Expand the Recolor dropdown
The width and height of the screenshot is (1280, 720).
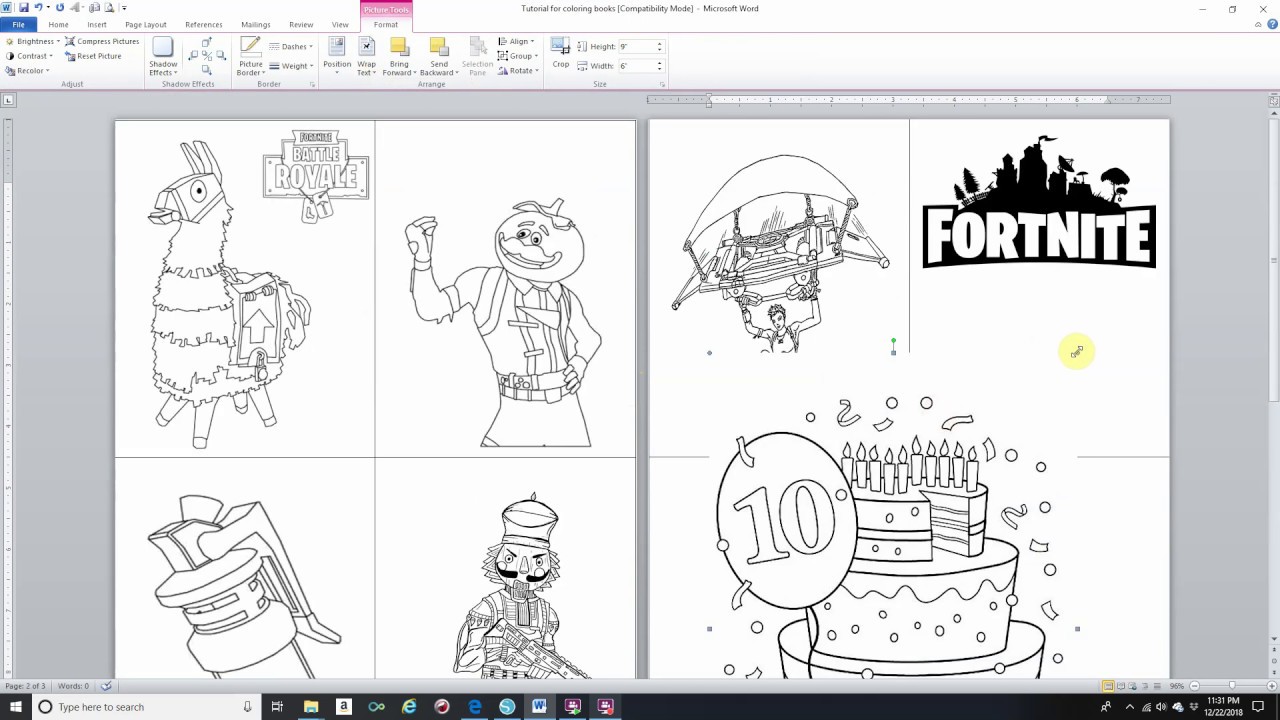click(27, 71)
